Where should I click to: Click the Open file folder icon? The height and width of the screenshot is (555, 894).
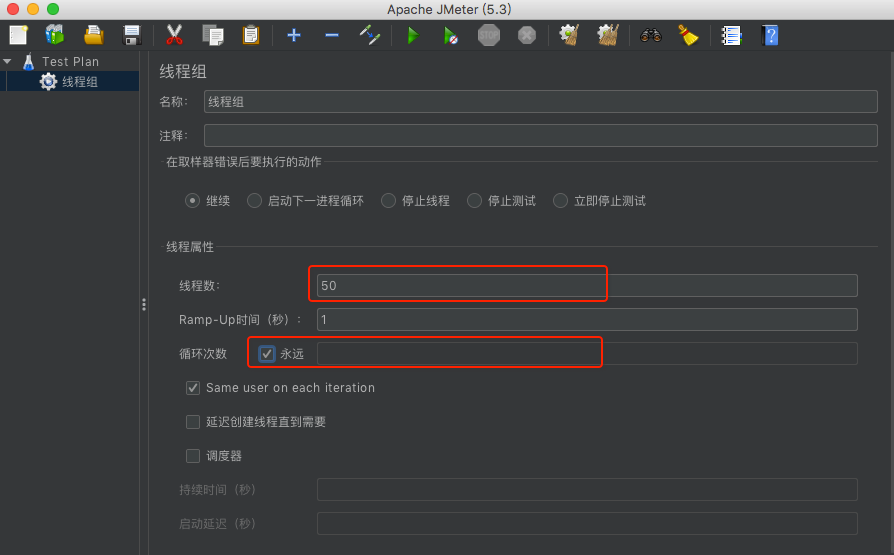pos(94,35)
